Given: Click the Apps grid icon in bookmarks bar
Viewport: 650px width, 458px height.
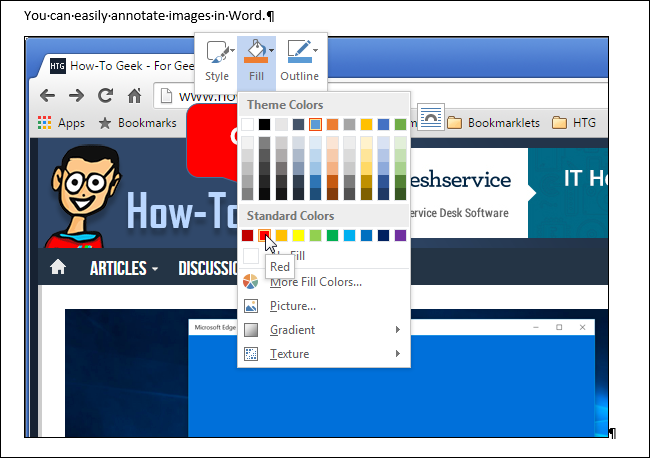Looking at the screenshot, I should pyautogui.click(x=44, y=123).
